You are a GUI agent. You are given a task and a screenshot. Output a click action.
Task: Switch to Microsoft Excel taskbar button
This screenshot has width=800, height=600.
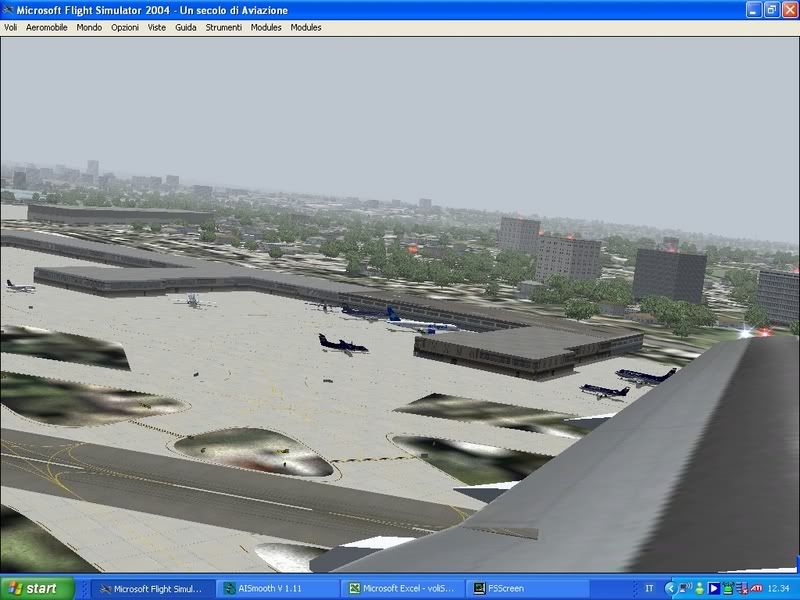tap(402, 589)
